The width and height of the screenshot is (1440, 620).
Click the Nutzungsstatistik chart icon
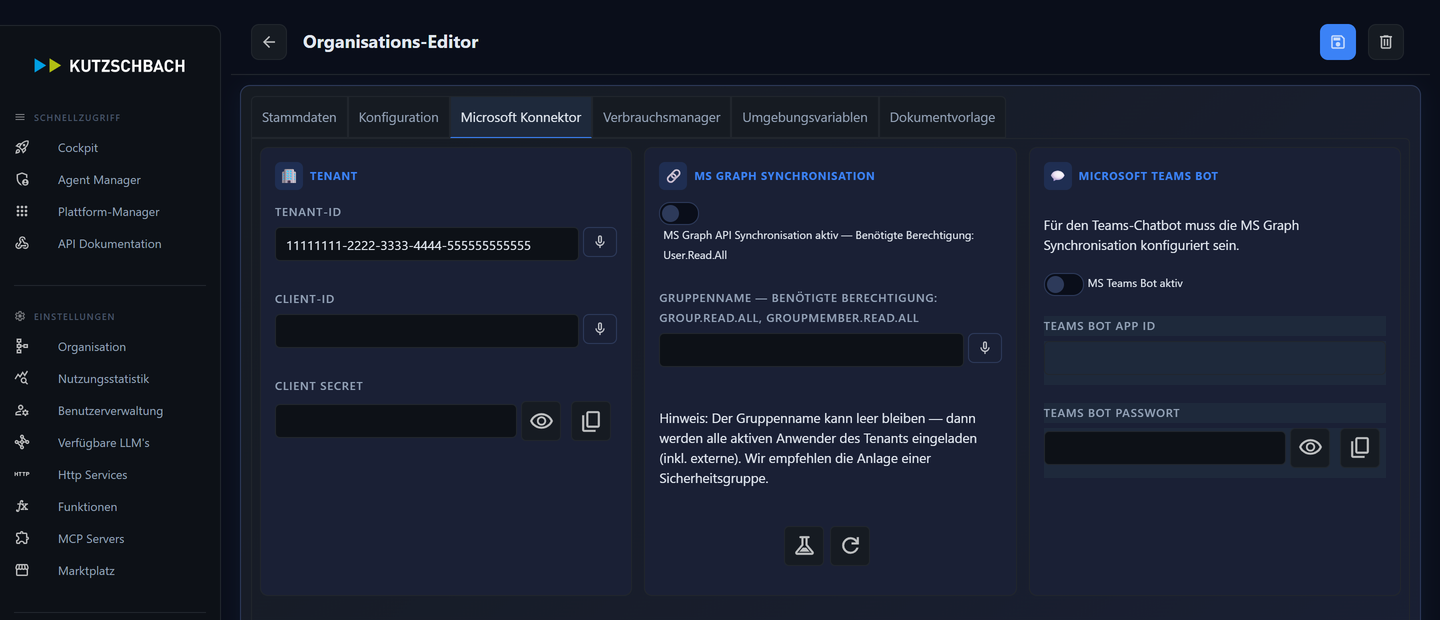22,379
